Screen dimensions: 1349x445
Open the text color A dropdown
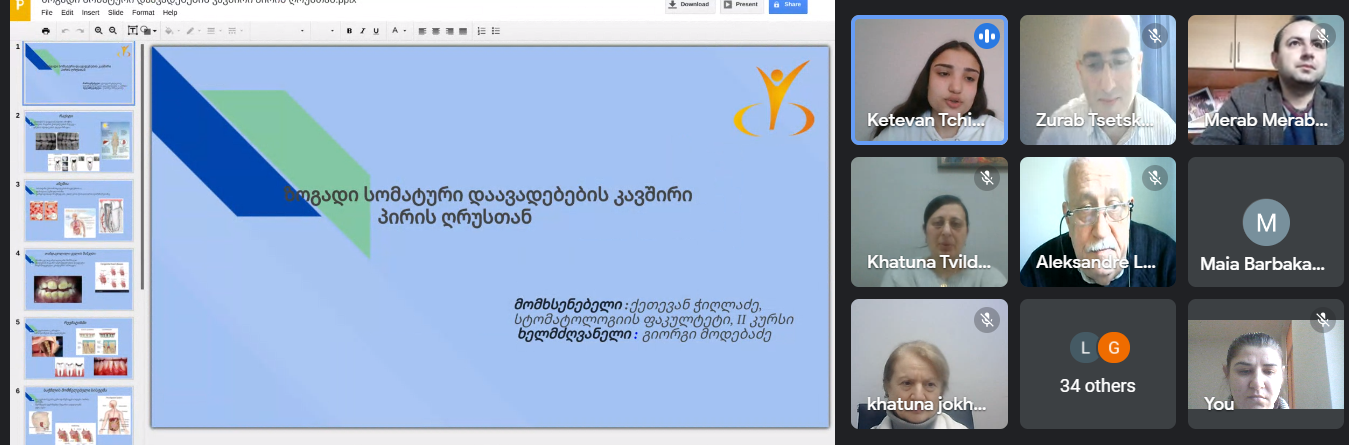(x=398, y=31)
